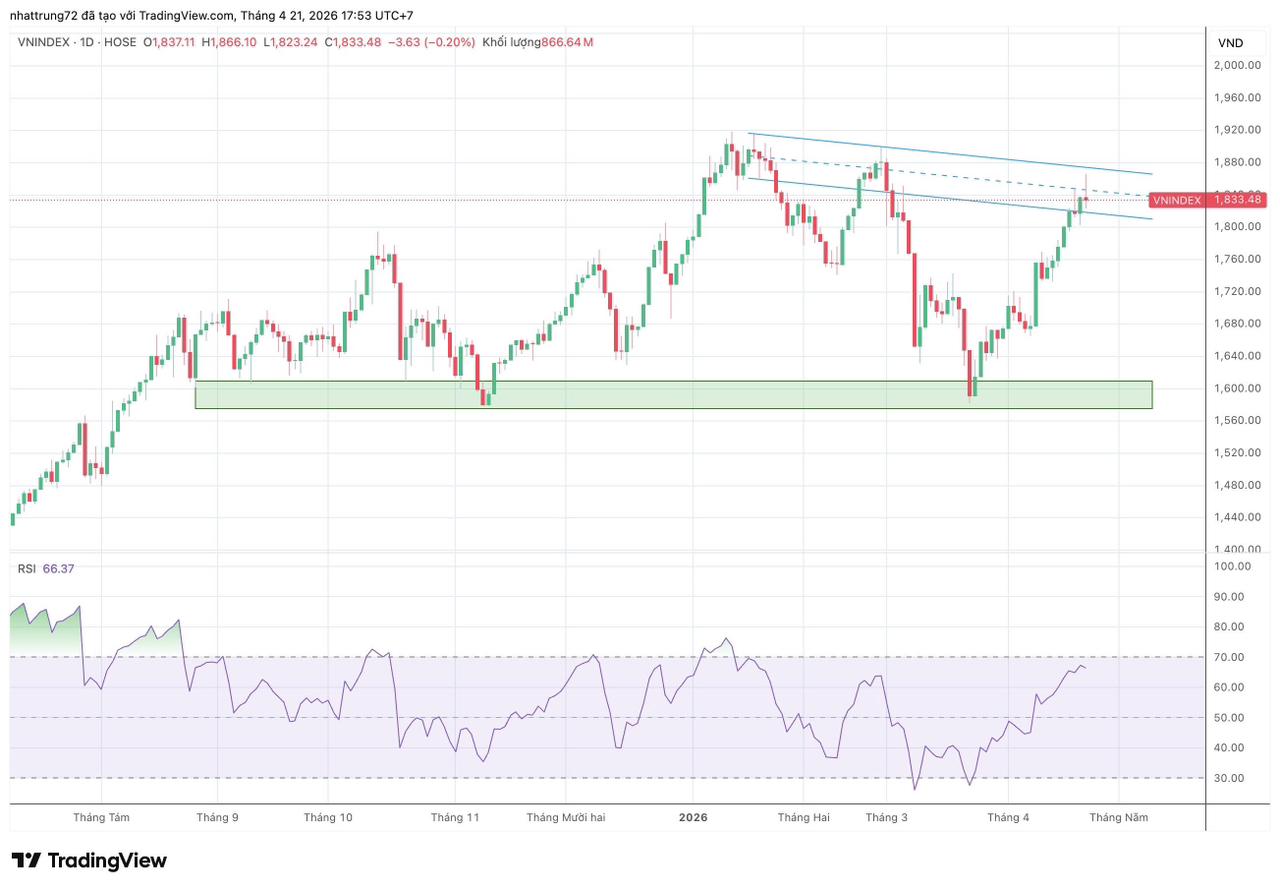The width and height of the screenshot is (1280, 890).
Task: Click the change value −3.63 (−0.20%)
Action: (431, 42)
